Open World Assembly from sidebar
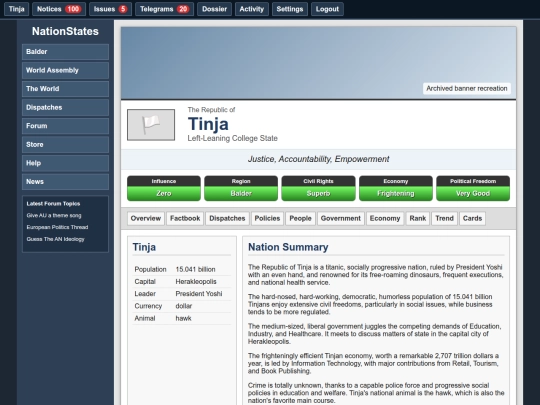Screen dimensions: 540x405 [x=65, y=70]
